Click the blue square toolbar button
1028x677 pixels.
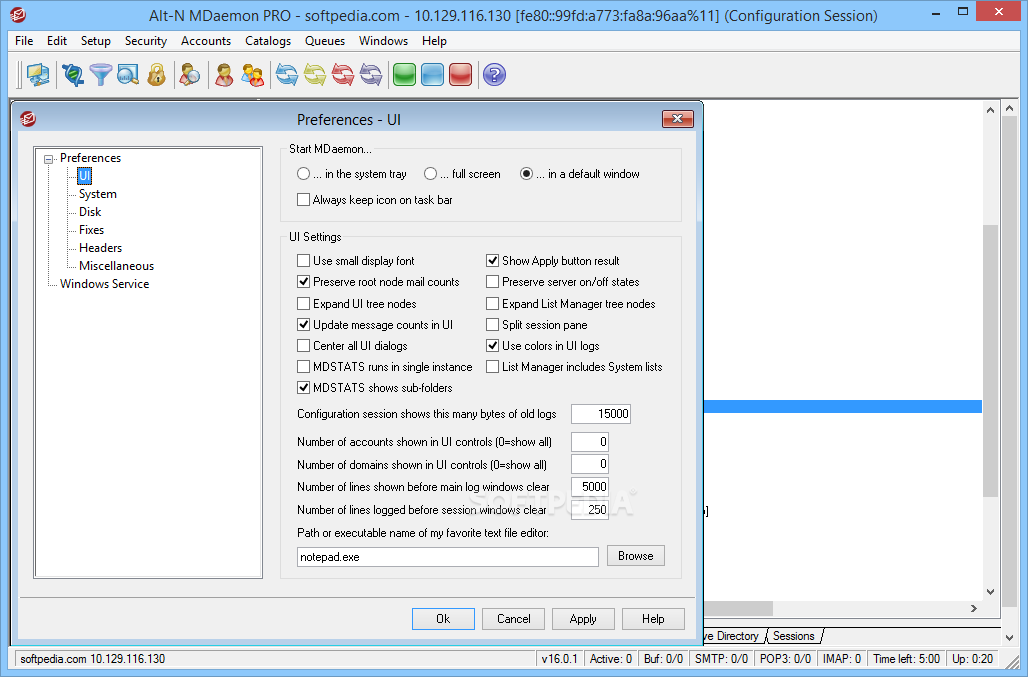click(x=433, y=75)
